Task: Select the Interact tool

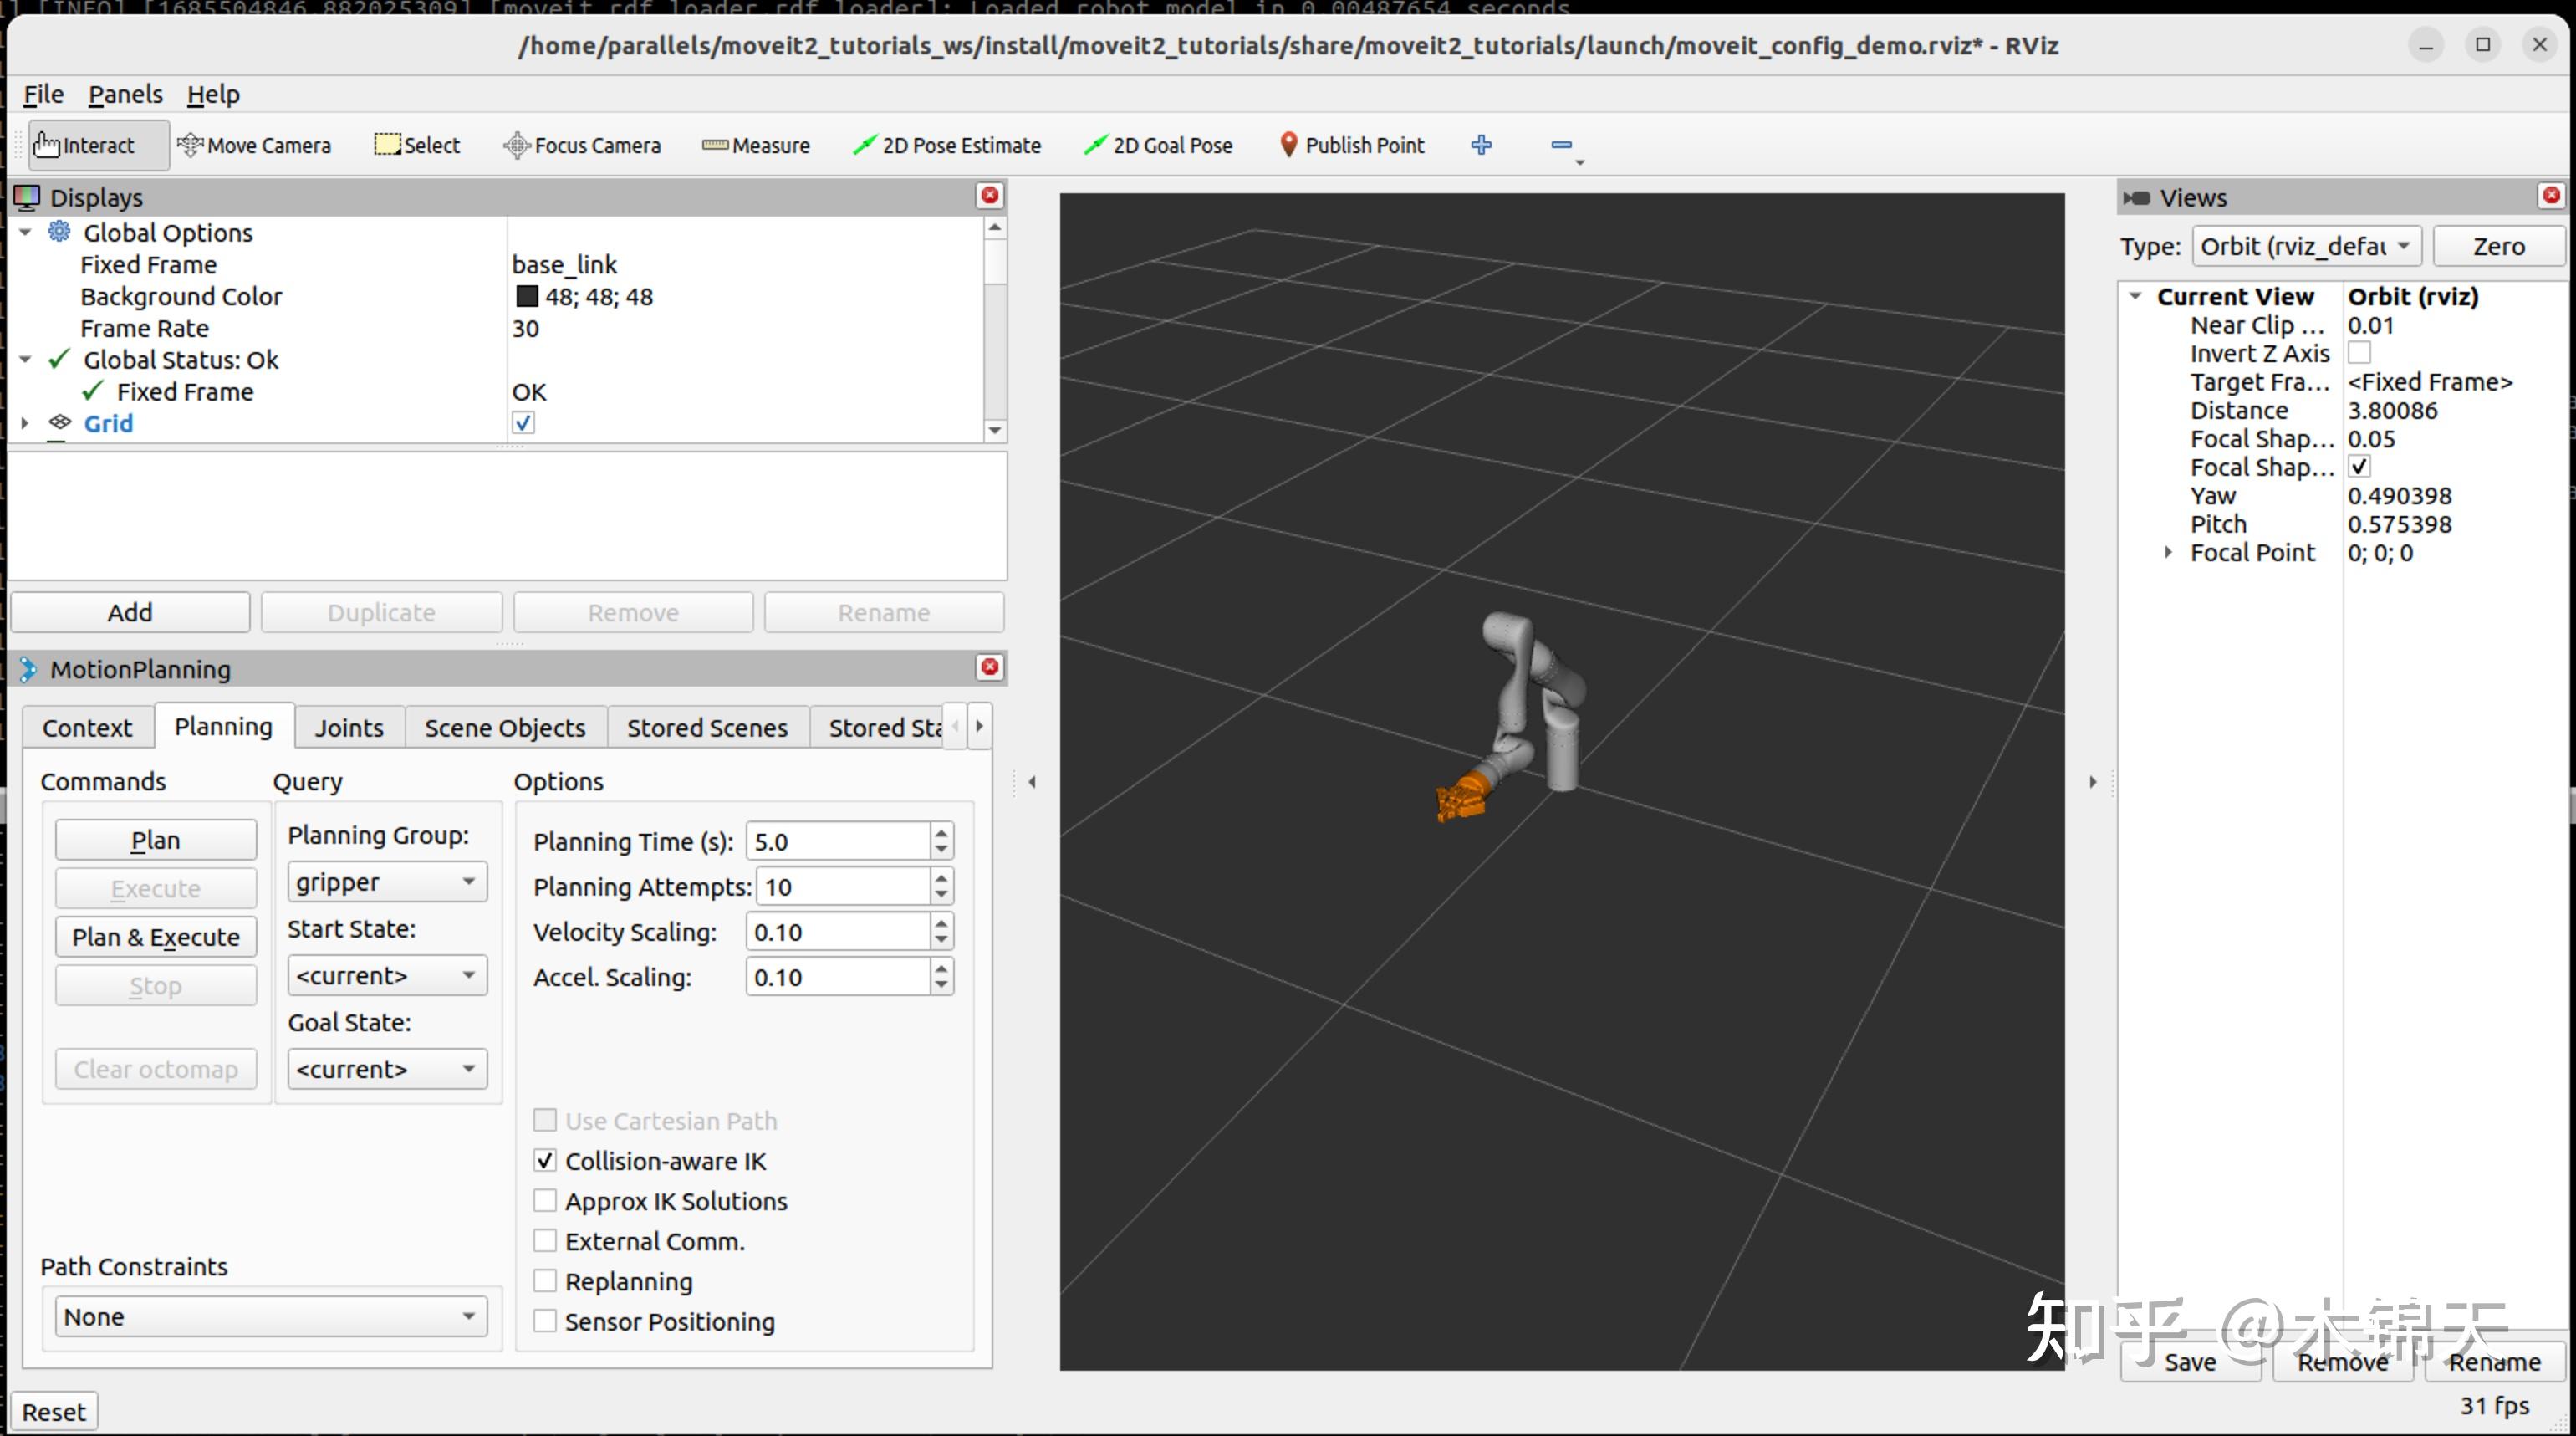Action: (95, 144)
